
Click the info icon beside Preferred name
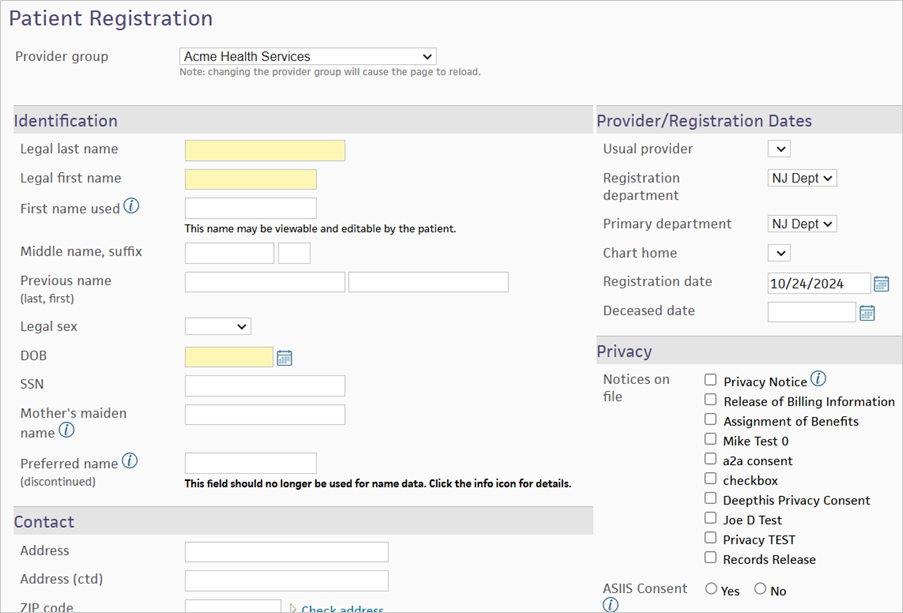pos(130,461)
